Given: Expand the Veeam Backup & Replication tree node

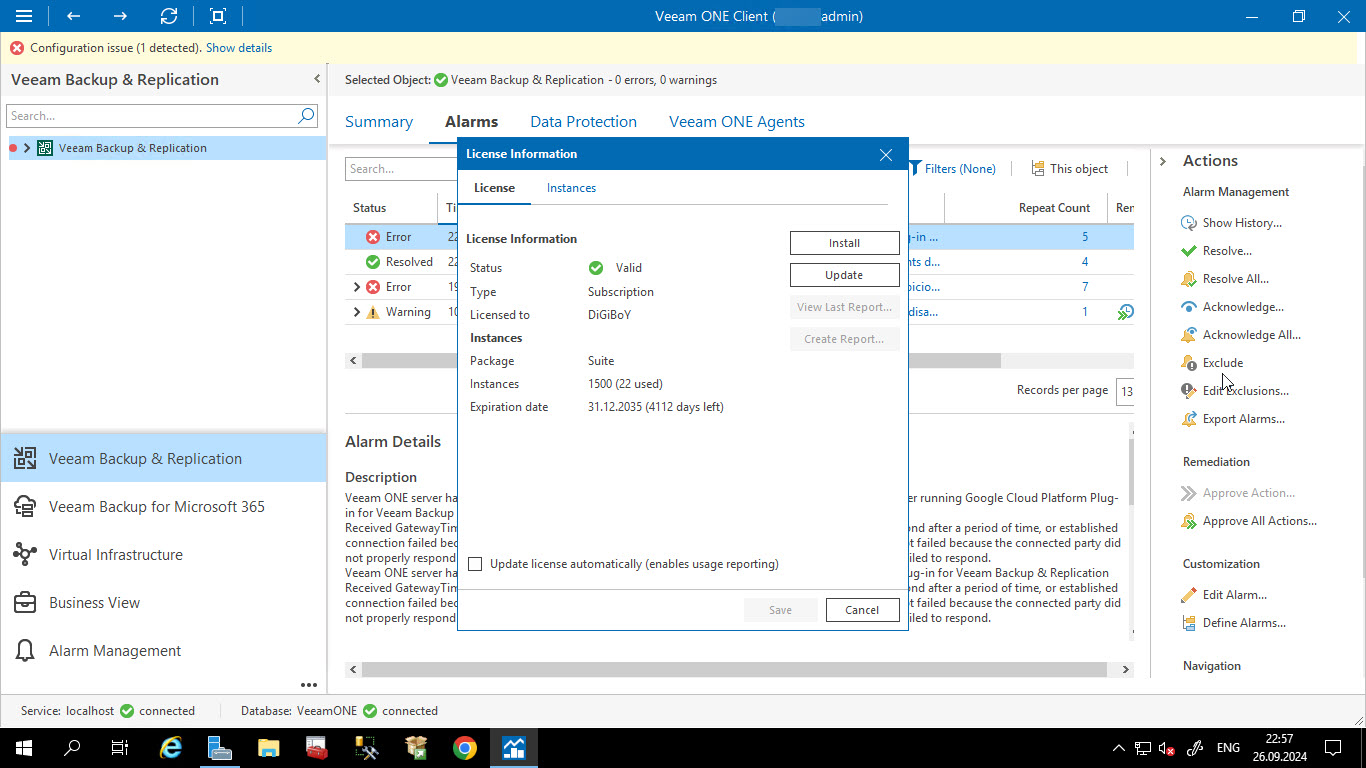Looking at the screenshot, I should pyautogui.click(x=27, y=148).
